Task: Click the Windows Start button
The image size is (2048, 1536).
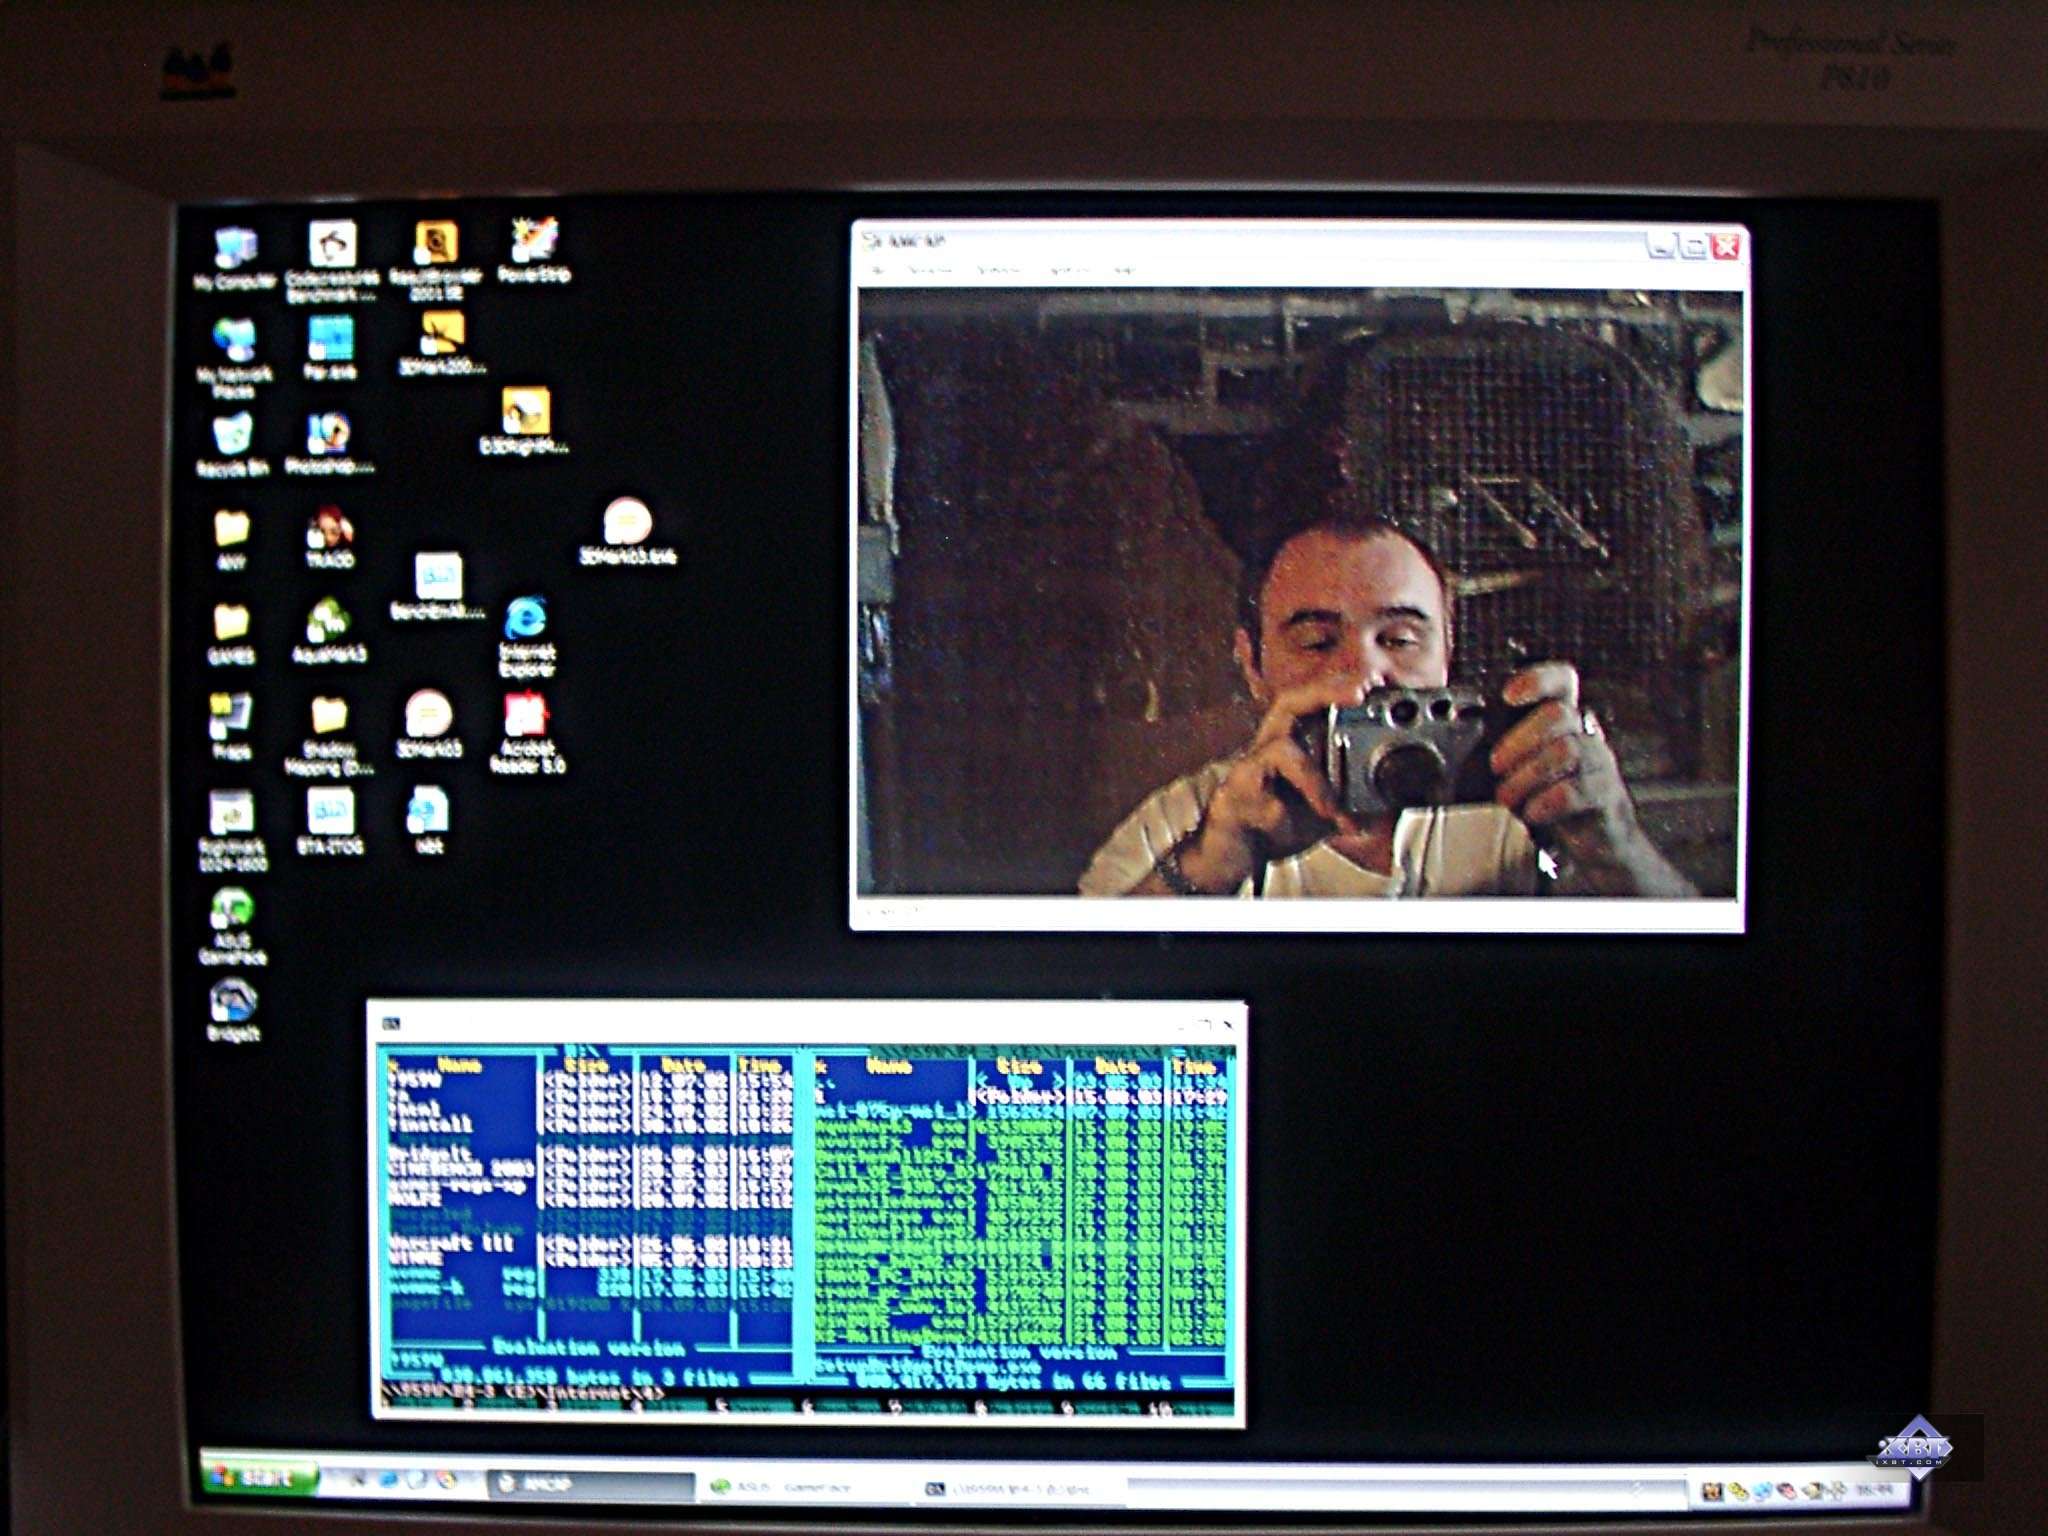Action: pos(260,1477)
